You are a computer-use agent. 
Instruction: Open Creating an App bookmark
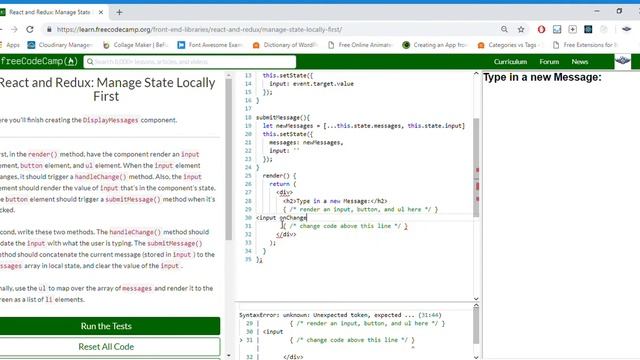click(x=435, y=45)
